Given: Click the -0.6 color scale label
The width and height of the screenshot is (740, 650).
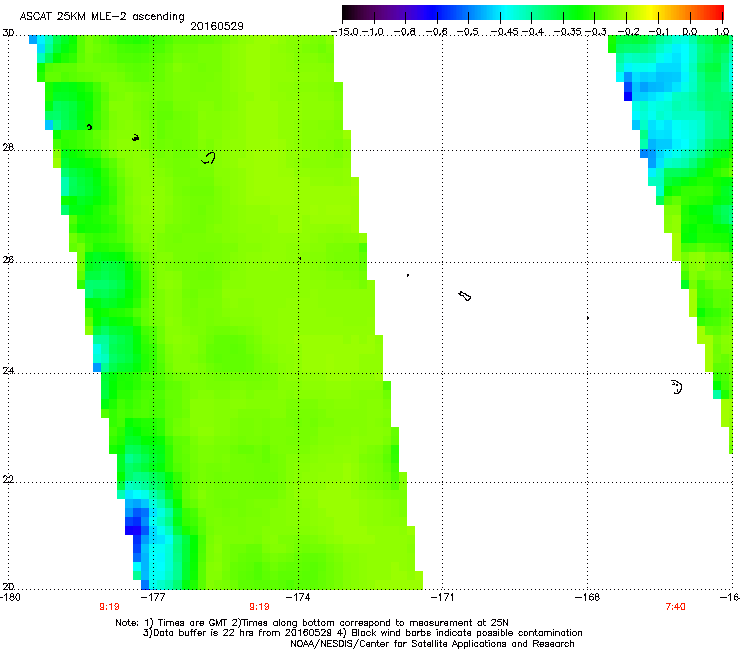Looking at the screenshot, I should point(437,32).
